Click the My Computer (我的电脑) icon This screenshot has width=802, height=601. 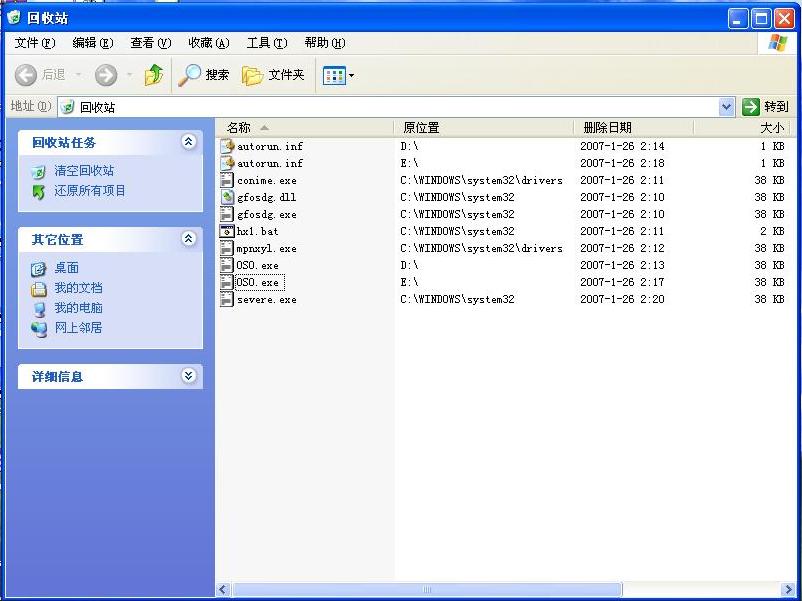tap(38, 309)
